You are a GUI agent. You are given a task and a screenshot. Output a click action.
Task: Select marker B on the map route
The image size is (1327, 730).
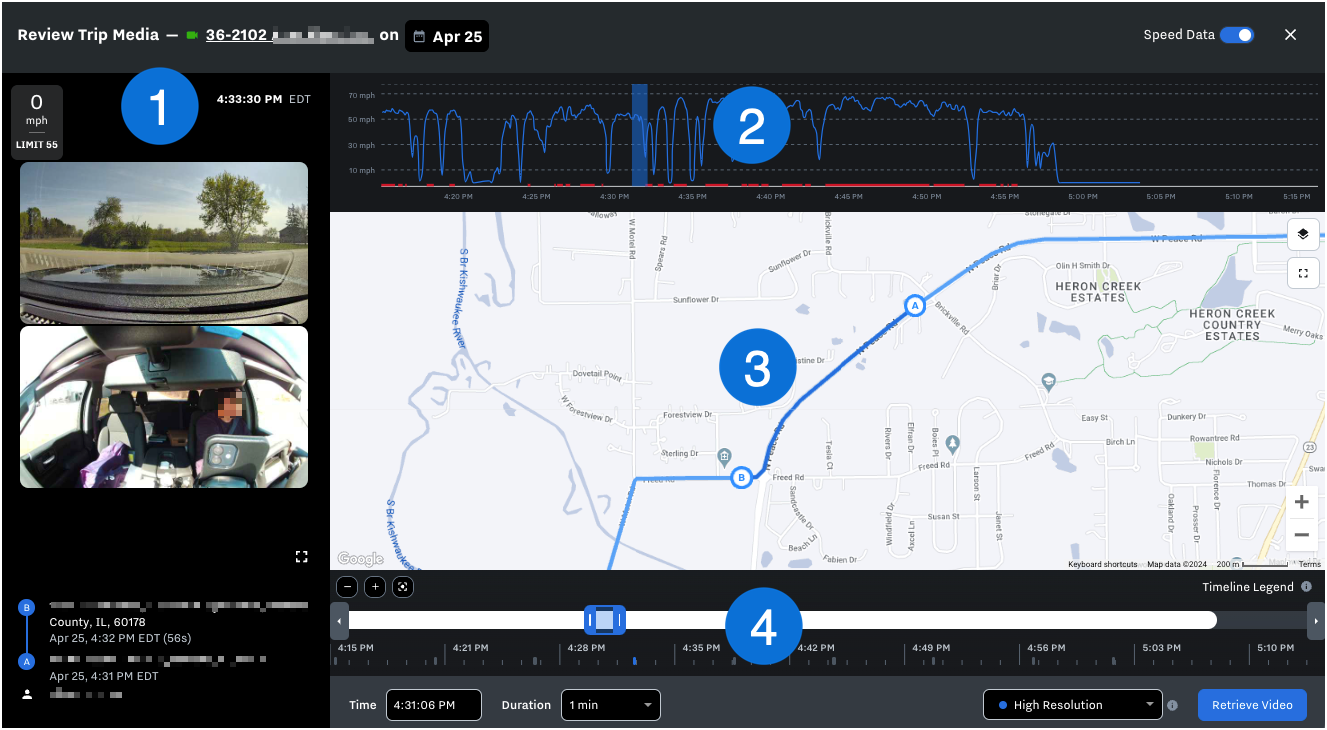tap(741, 477)
